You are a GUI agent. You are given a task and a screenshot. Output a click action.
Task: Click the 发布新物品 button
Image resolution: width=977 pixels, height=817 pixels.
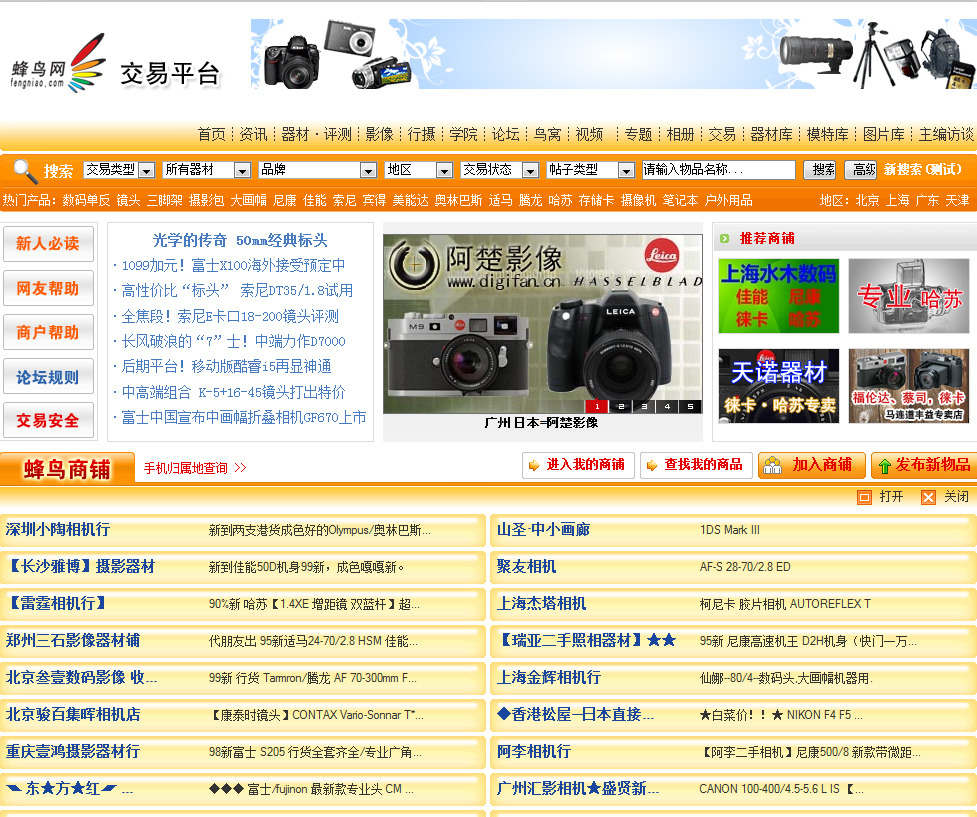click(x=925, y=465)
